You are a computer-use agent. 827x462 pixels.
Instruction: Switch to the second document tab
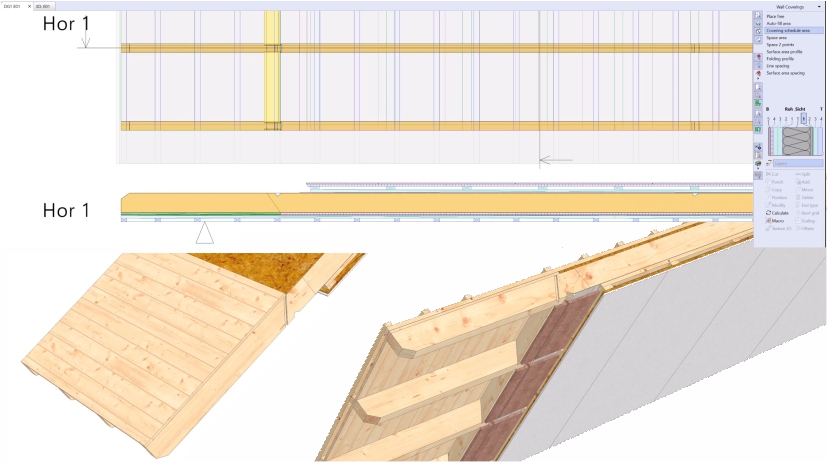pyautogui.click(x=43, y=6)
